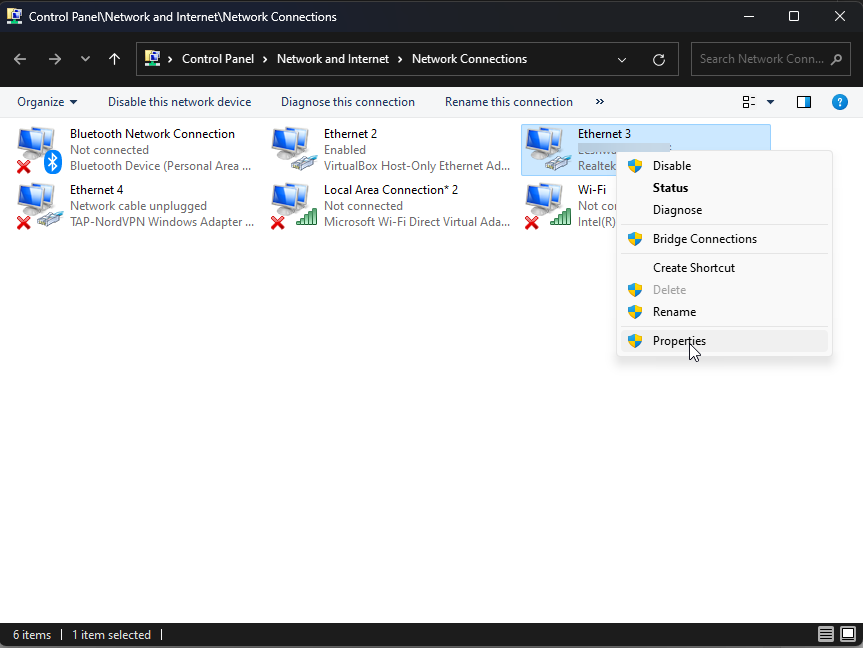
Task: Click the Ethernet 4 name label
Action: [x=96, y=190]
